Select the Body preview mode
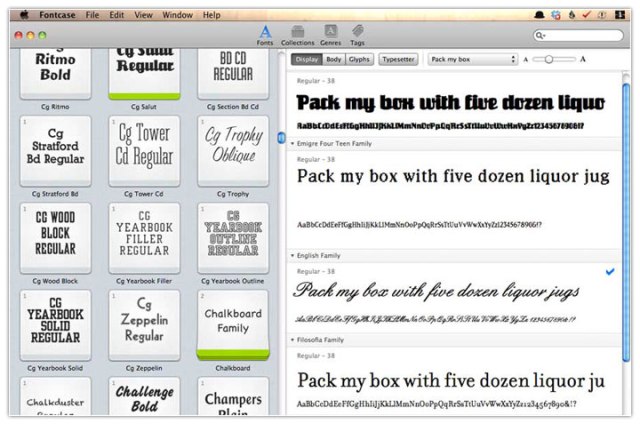This screenshot has height=424, width=640. 333,59
